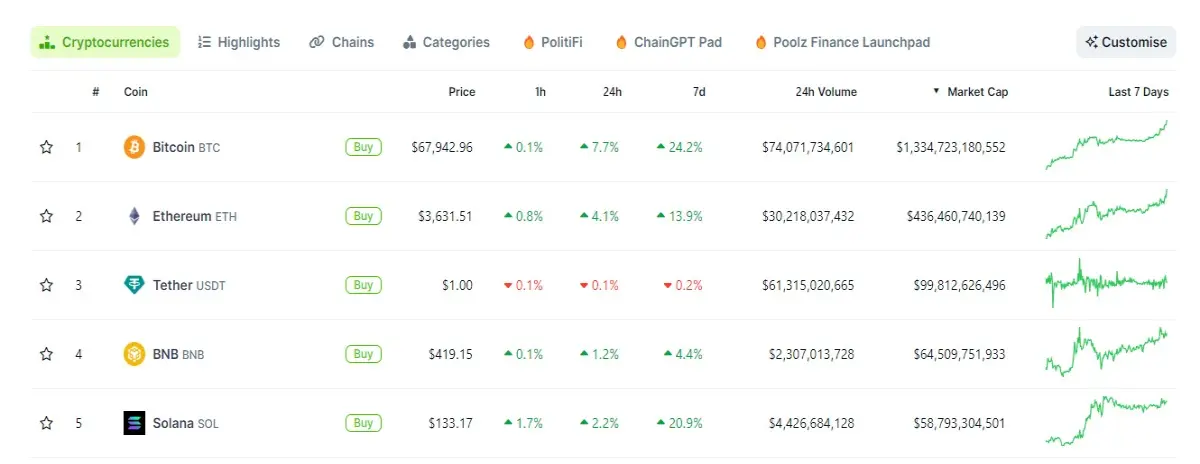Sort the table by 24h Volume header
The width and height of the screenshot is (1200, 464).
click(x=826, y=92)
